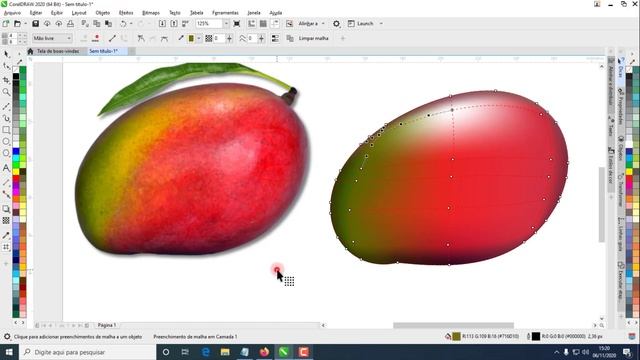
Task: Select the Mesh Fill tool in toolbox
Action: (6, 247)
